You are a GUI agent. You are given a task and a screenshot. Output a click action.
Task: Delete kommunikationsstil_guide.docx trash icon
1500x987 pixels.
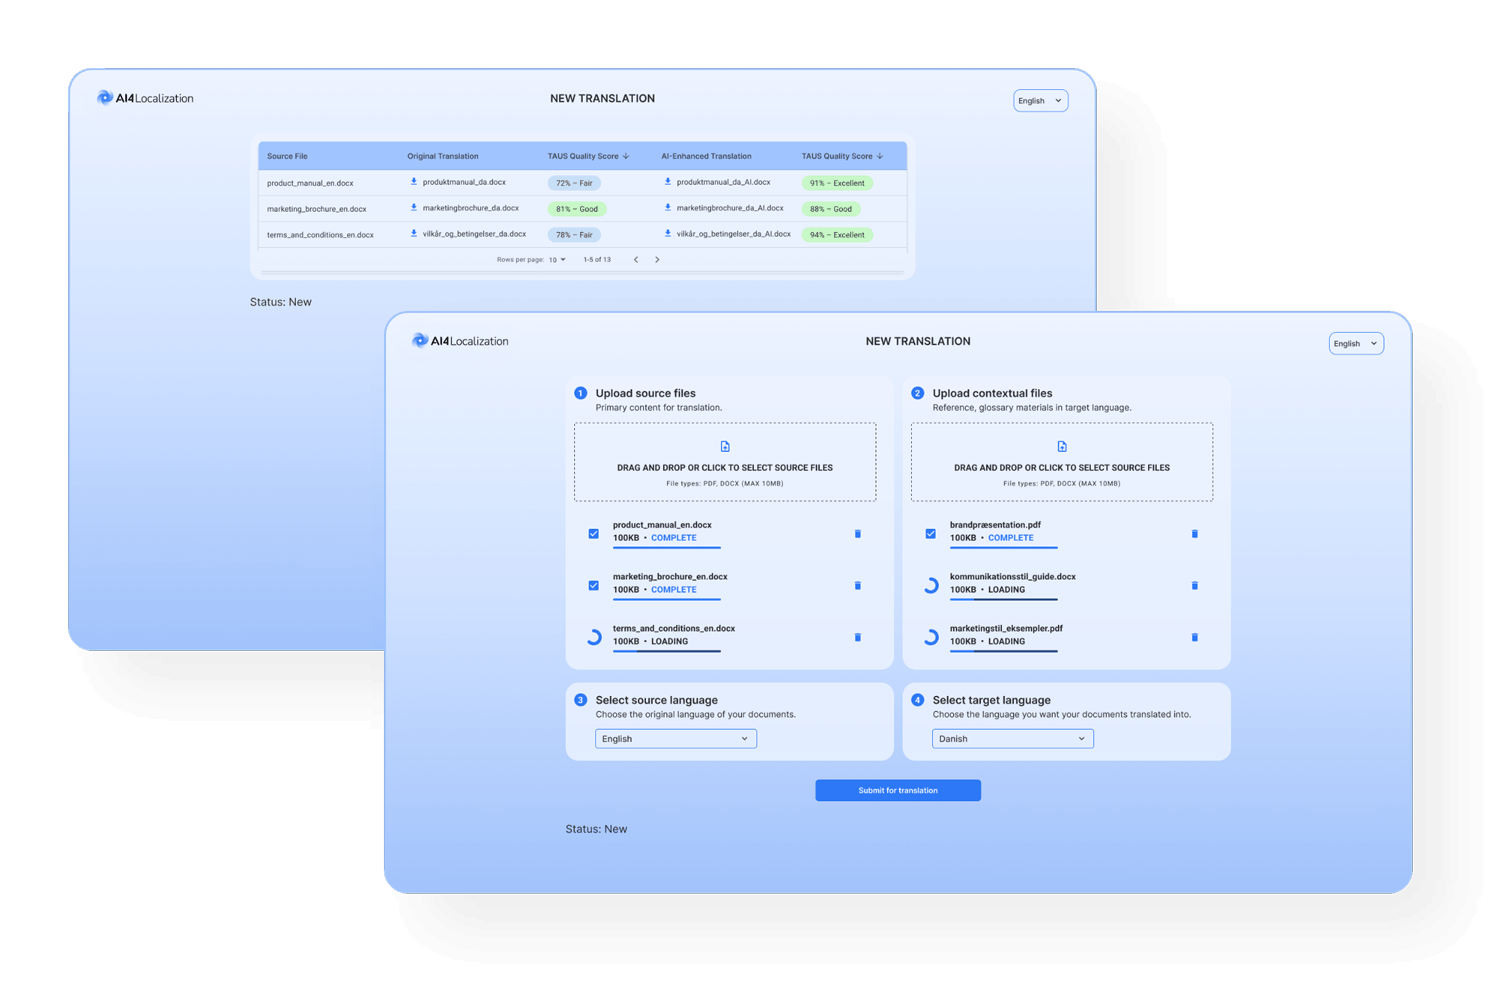[1194, 586]
